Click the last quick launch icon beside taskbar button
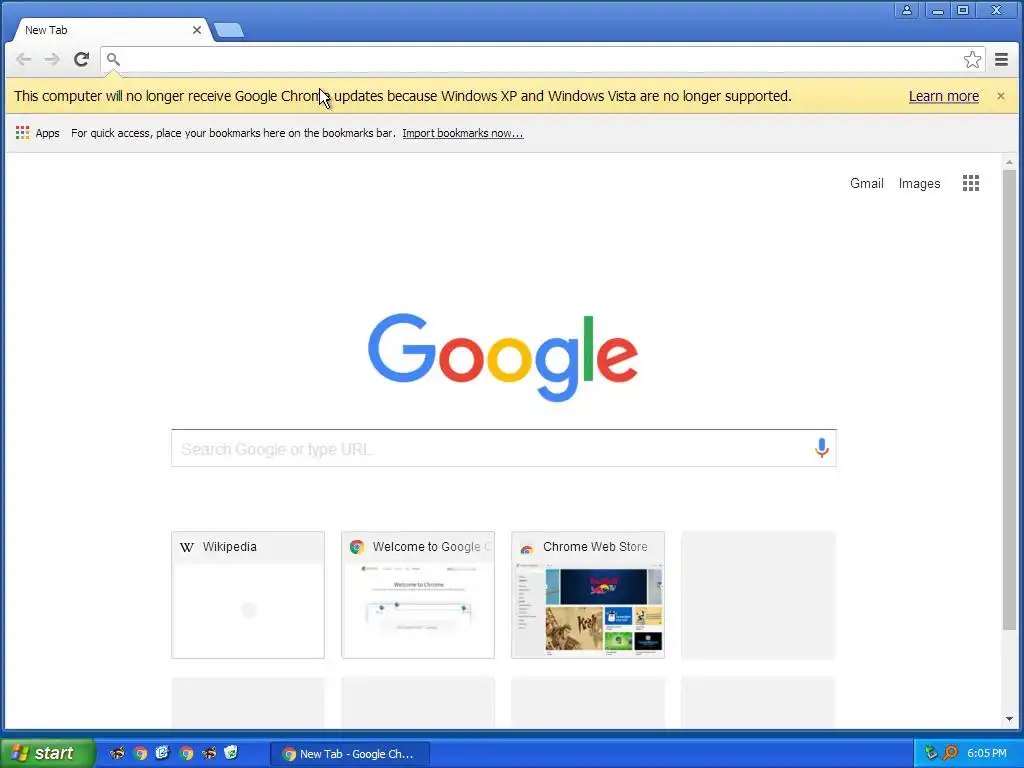Image resolution: width=1024 pixels, height=768 pixels. 231,753
